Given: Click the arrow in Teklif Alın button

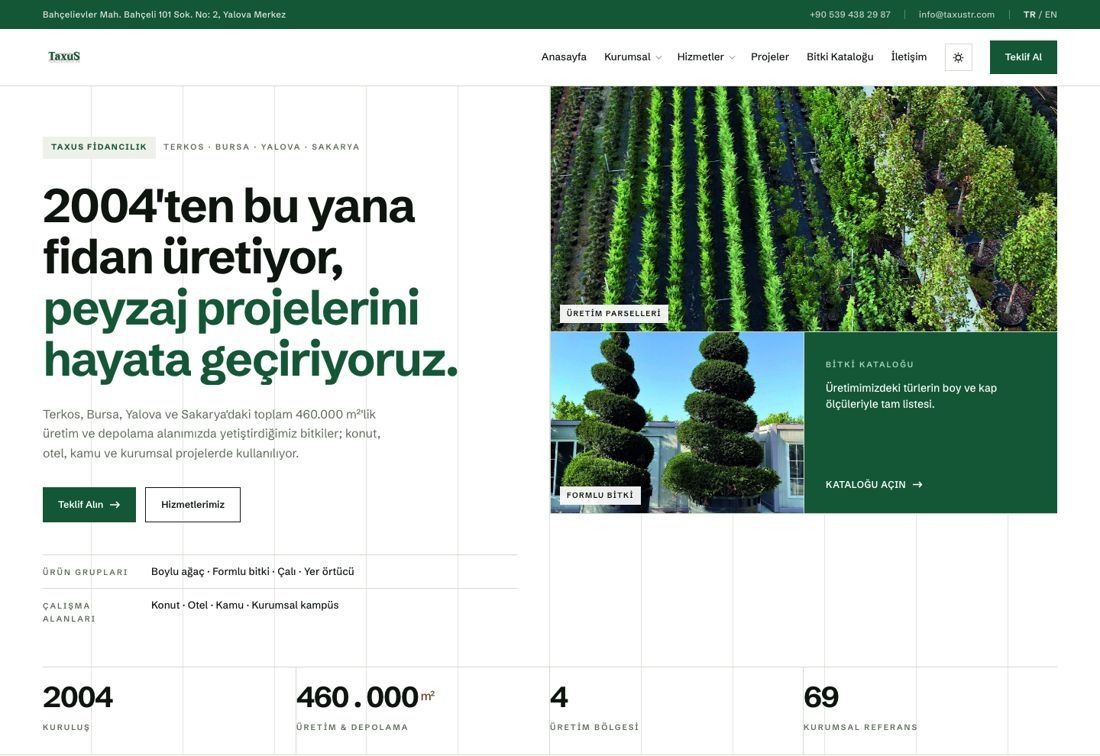Looking at the screenshot, I should tap(115, 504).
